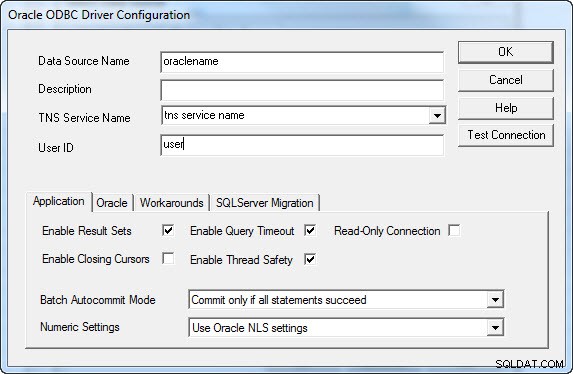Click into the Description field
The width and height of the screenshot is (573, 374).
tap(302, 90)
